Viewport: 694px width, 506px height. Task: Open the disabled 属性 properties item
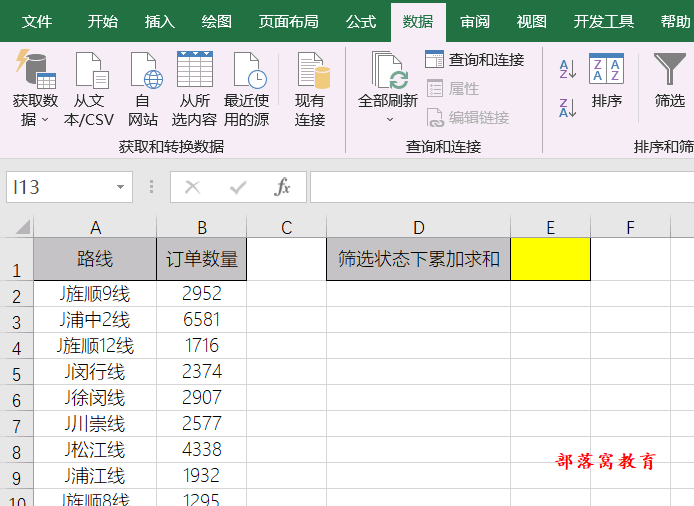(453, 89)
